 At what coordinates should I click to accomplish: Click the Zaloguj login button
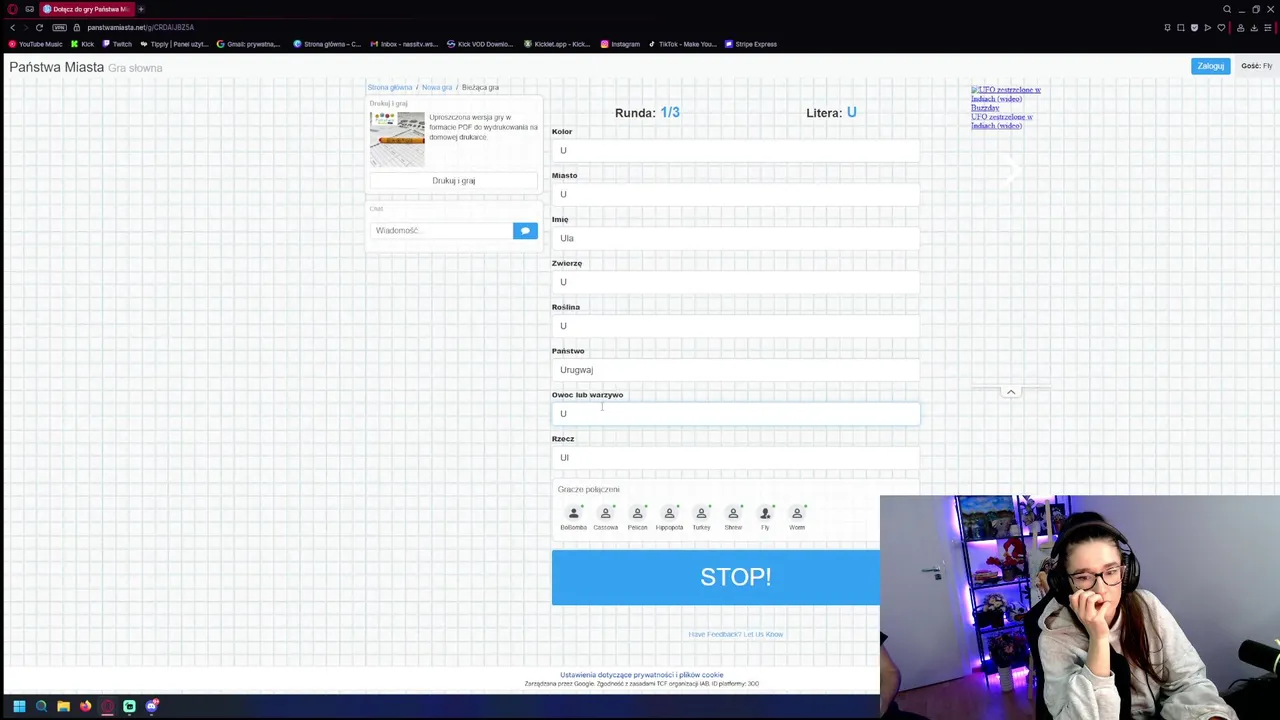click(x=1210, y=66)
